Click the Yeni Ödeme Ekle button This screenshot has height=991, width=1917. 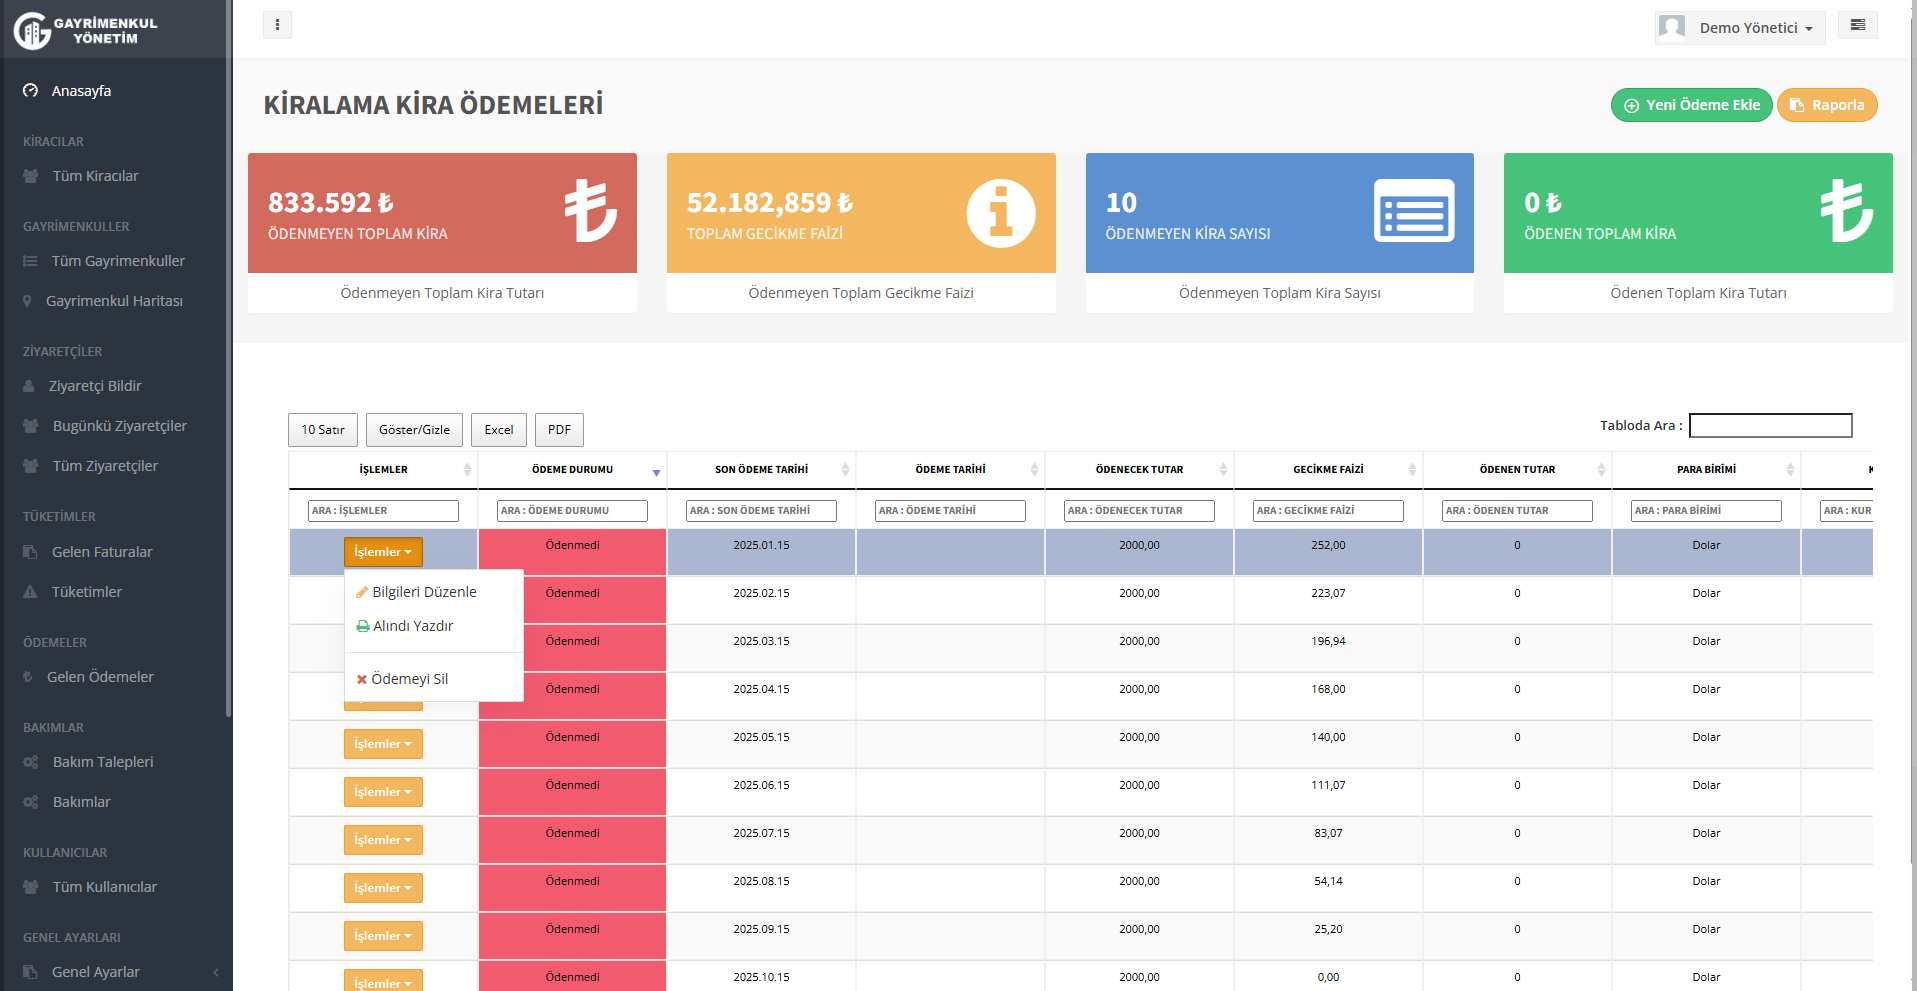pyautogui.click(x=1691, y=105)
